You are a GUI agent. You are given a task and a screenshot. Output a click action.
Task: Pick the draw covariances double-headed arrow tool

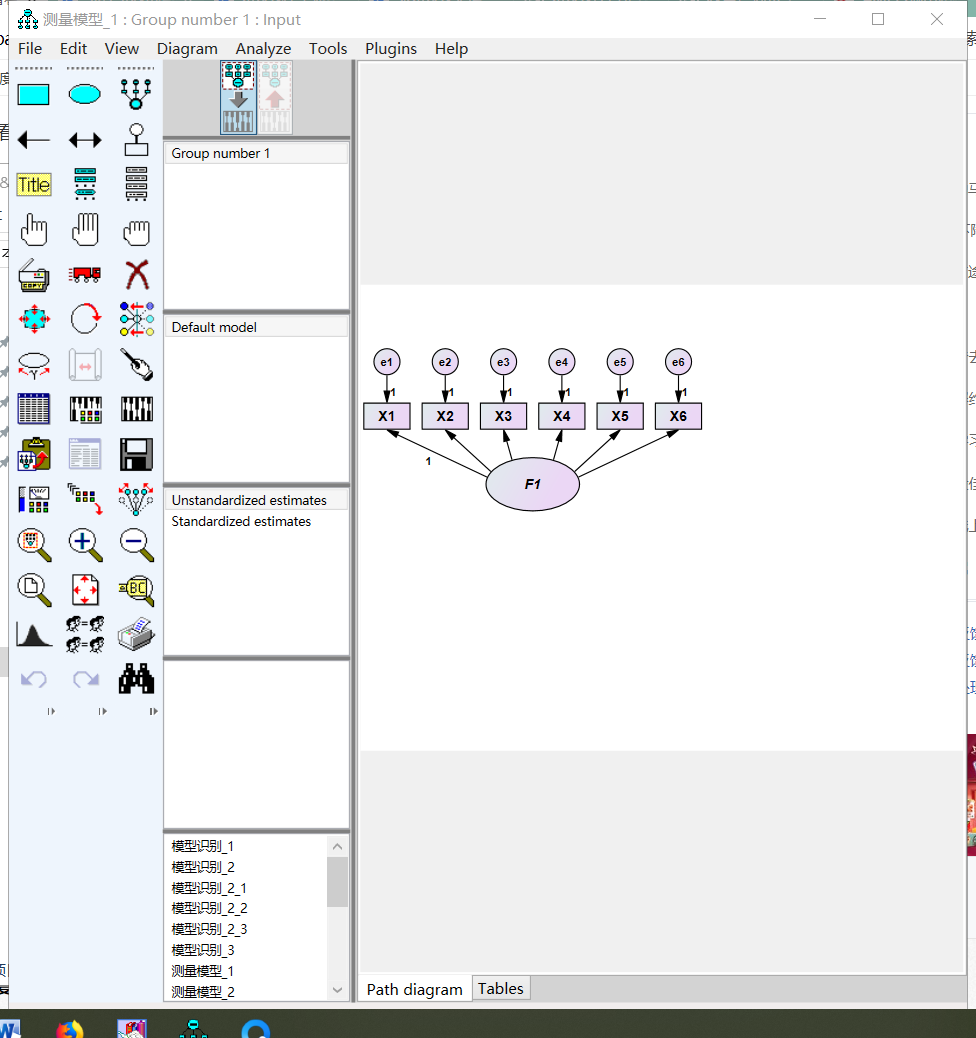85,140
